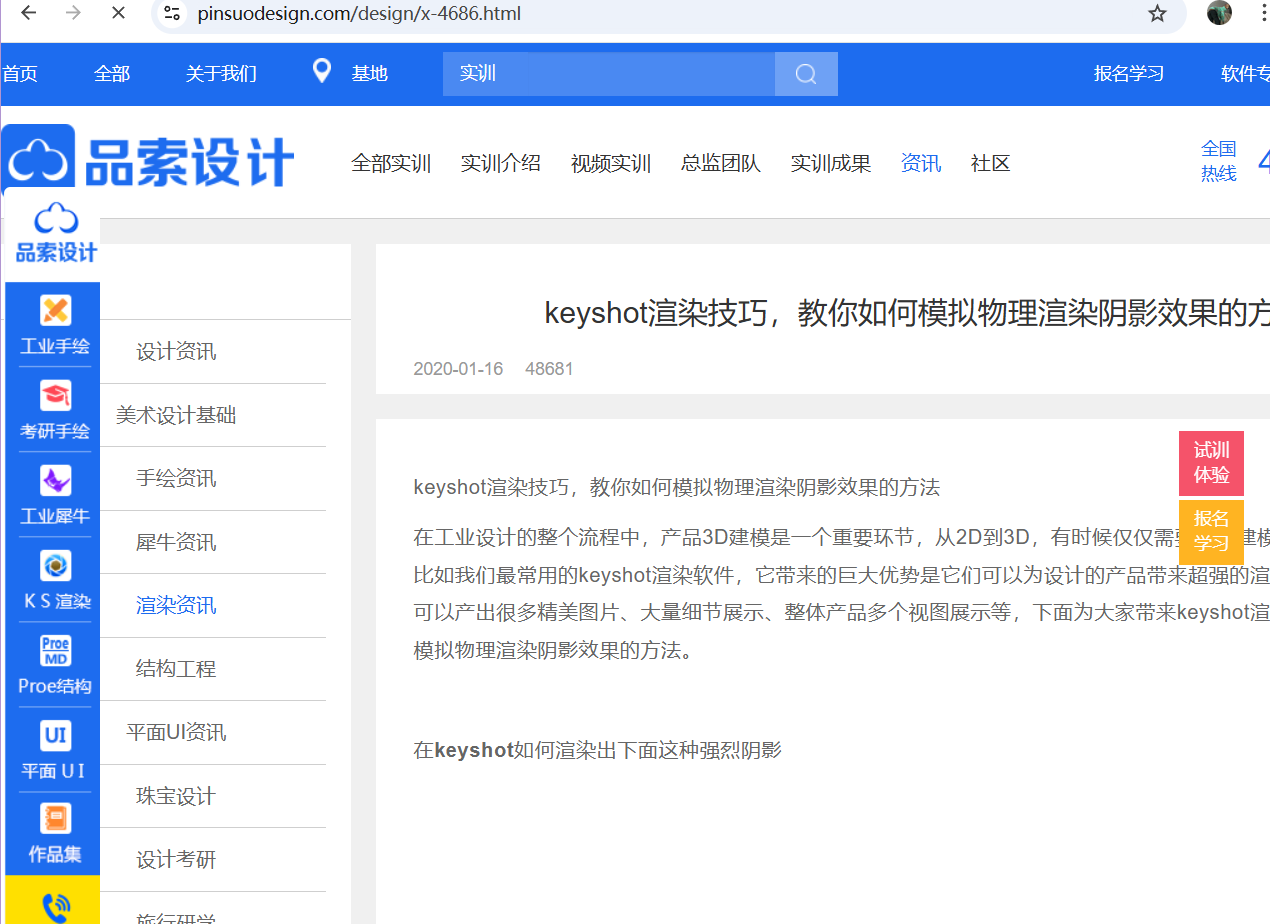
Task: Click the publish date 2020-01-16
Action: 458,369
